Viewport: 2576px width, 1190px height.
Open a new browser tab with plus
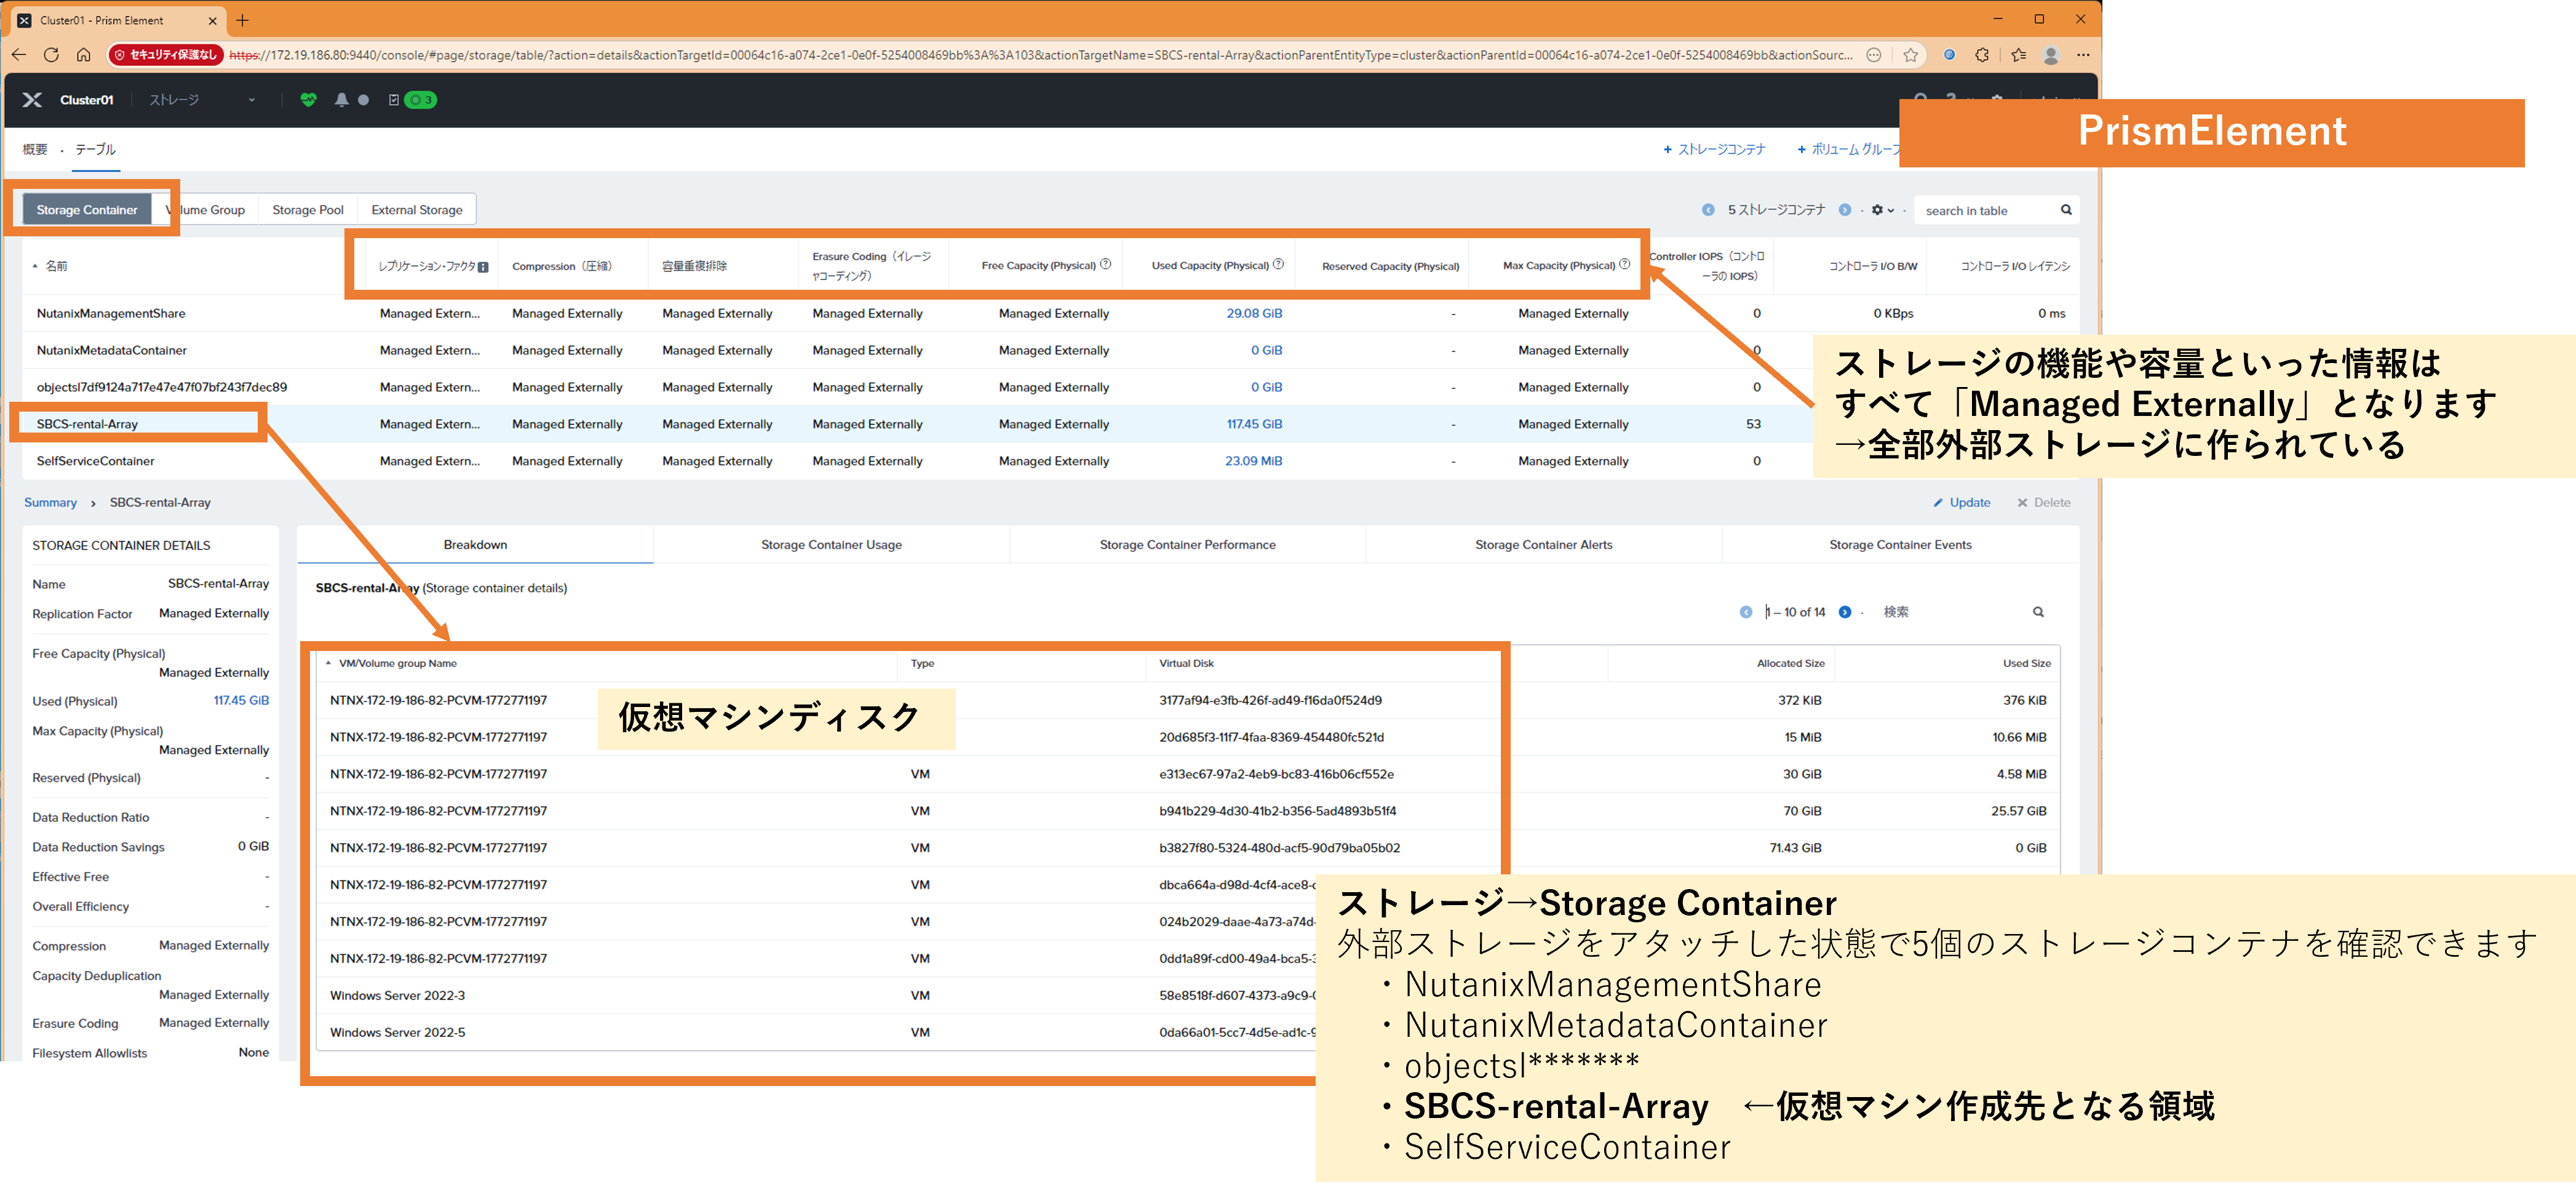point(242,20)
